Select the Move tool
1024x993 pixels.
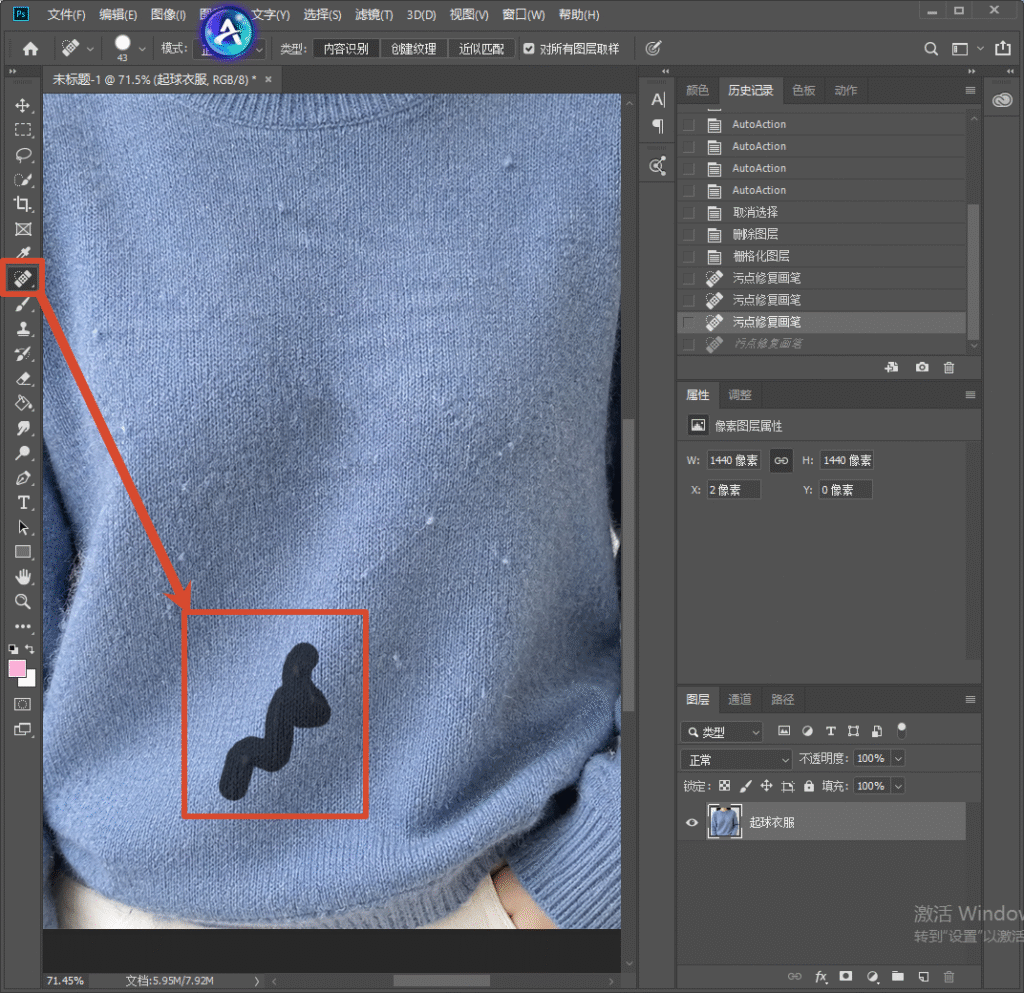(23, 105)
